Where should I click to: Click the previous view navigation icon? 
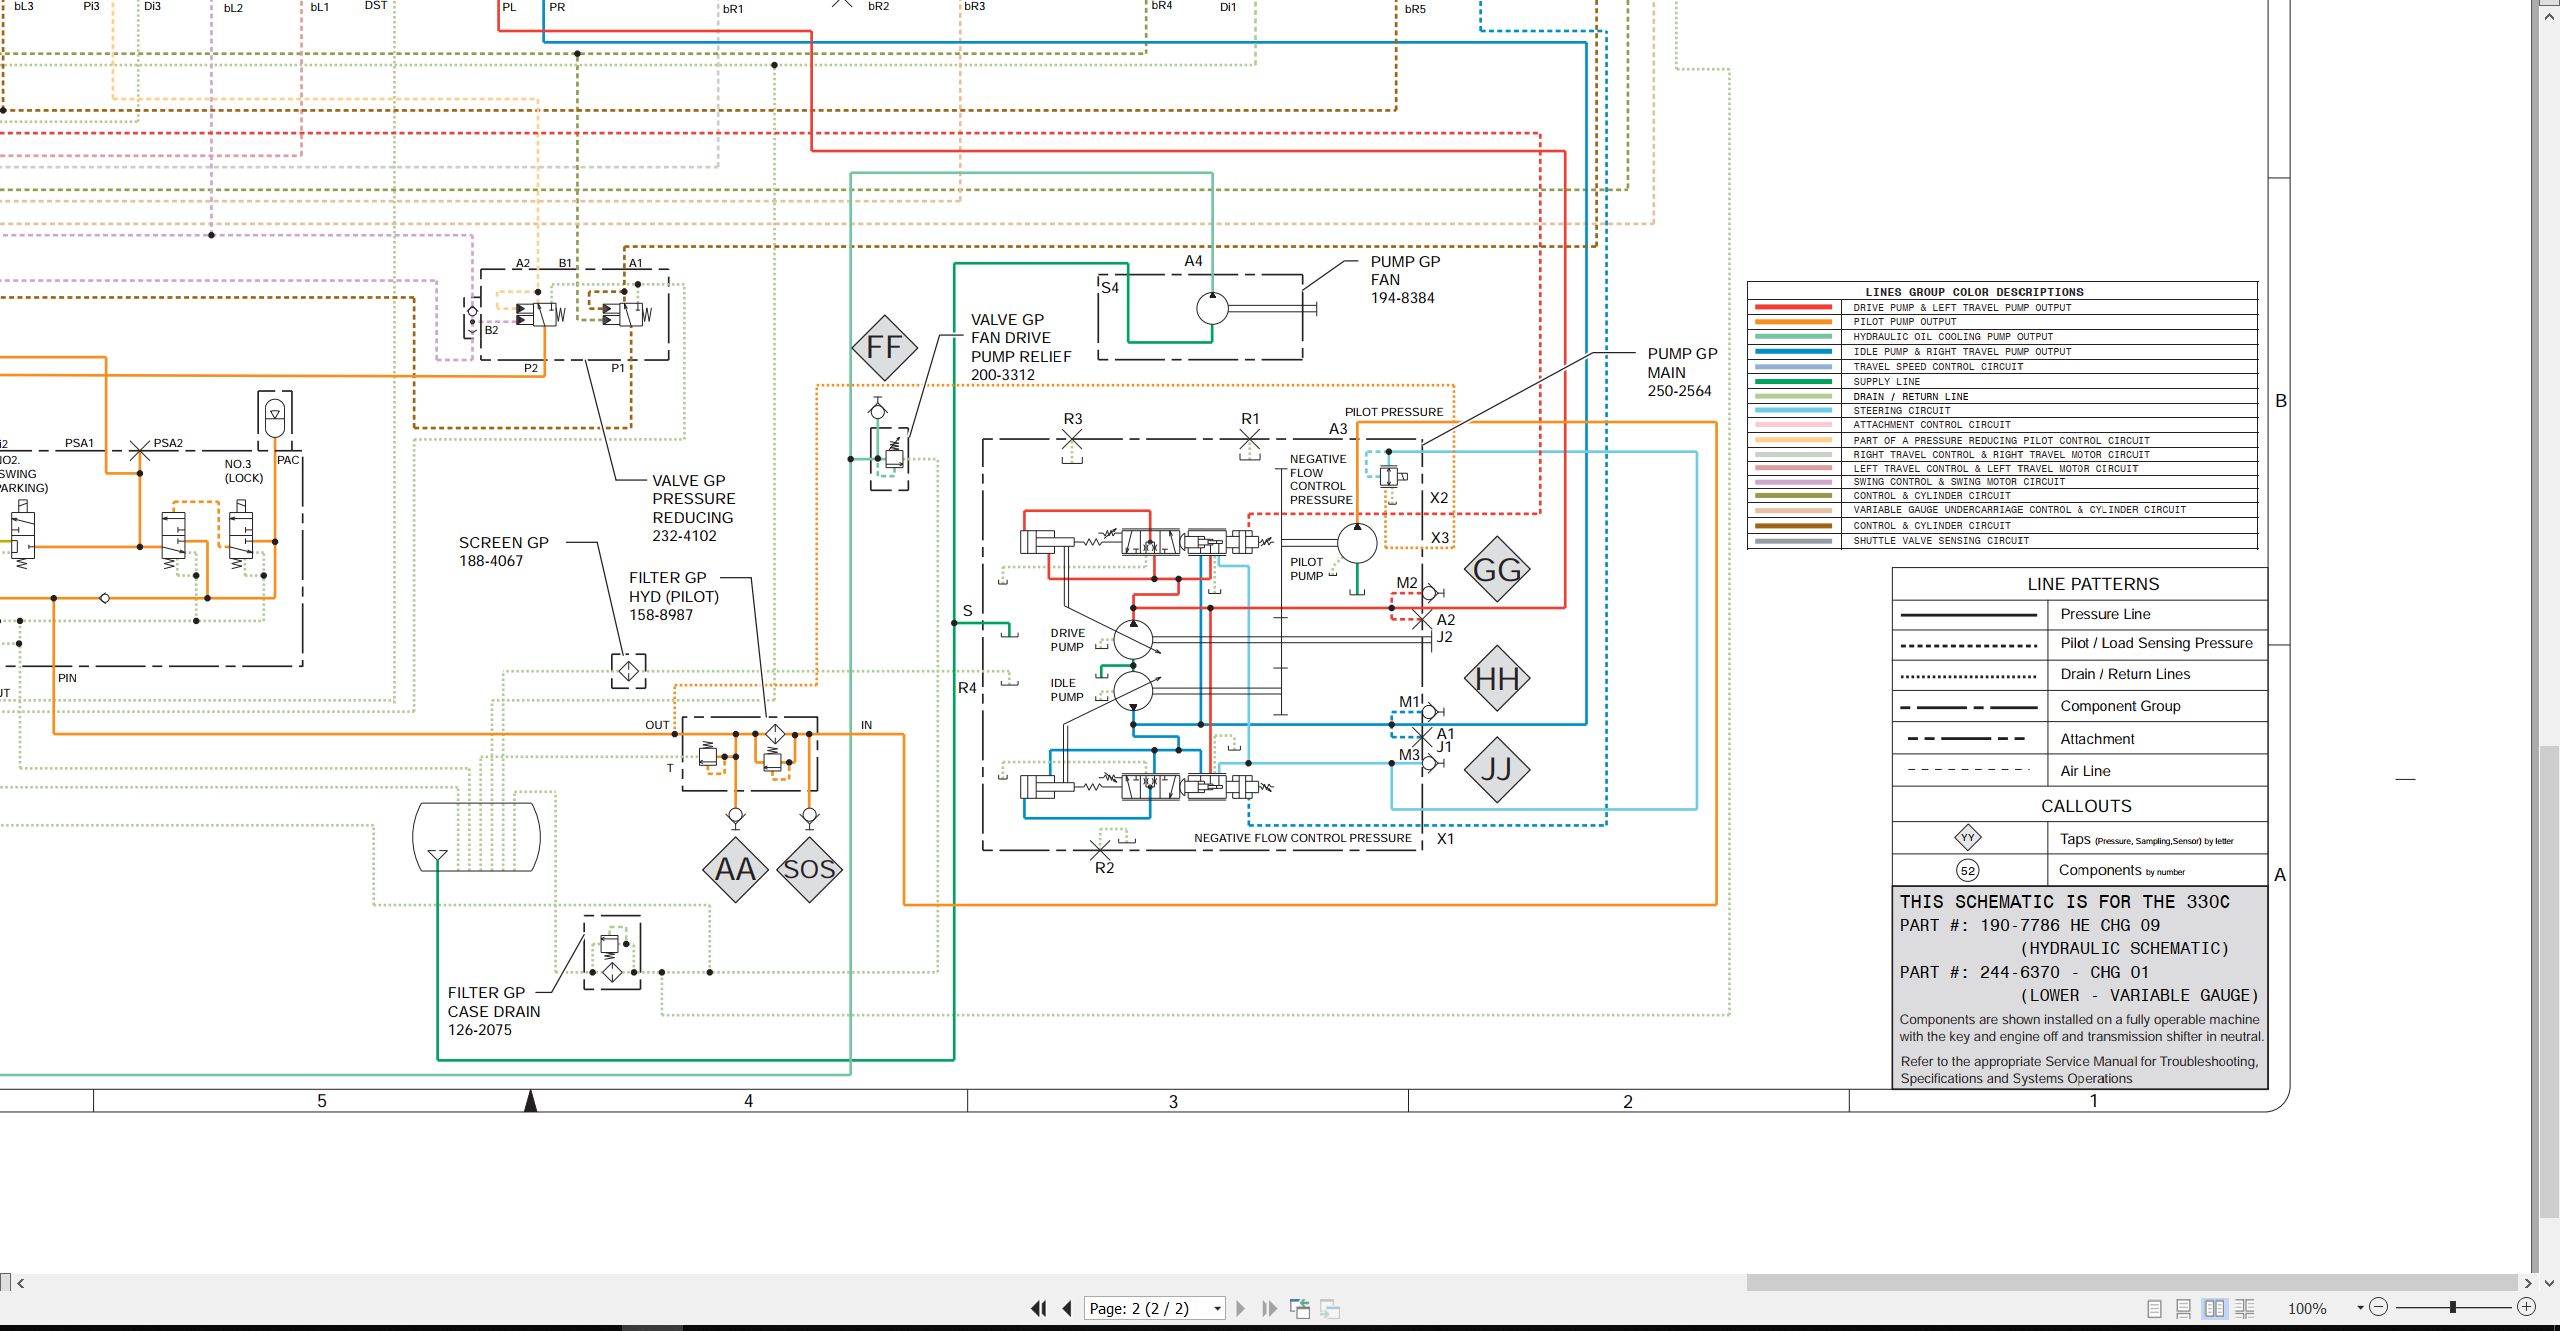[x=1300, y=1308]
